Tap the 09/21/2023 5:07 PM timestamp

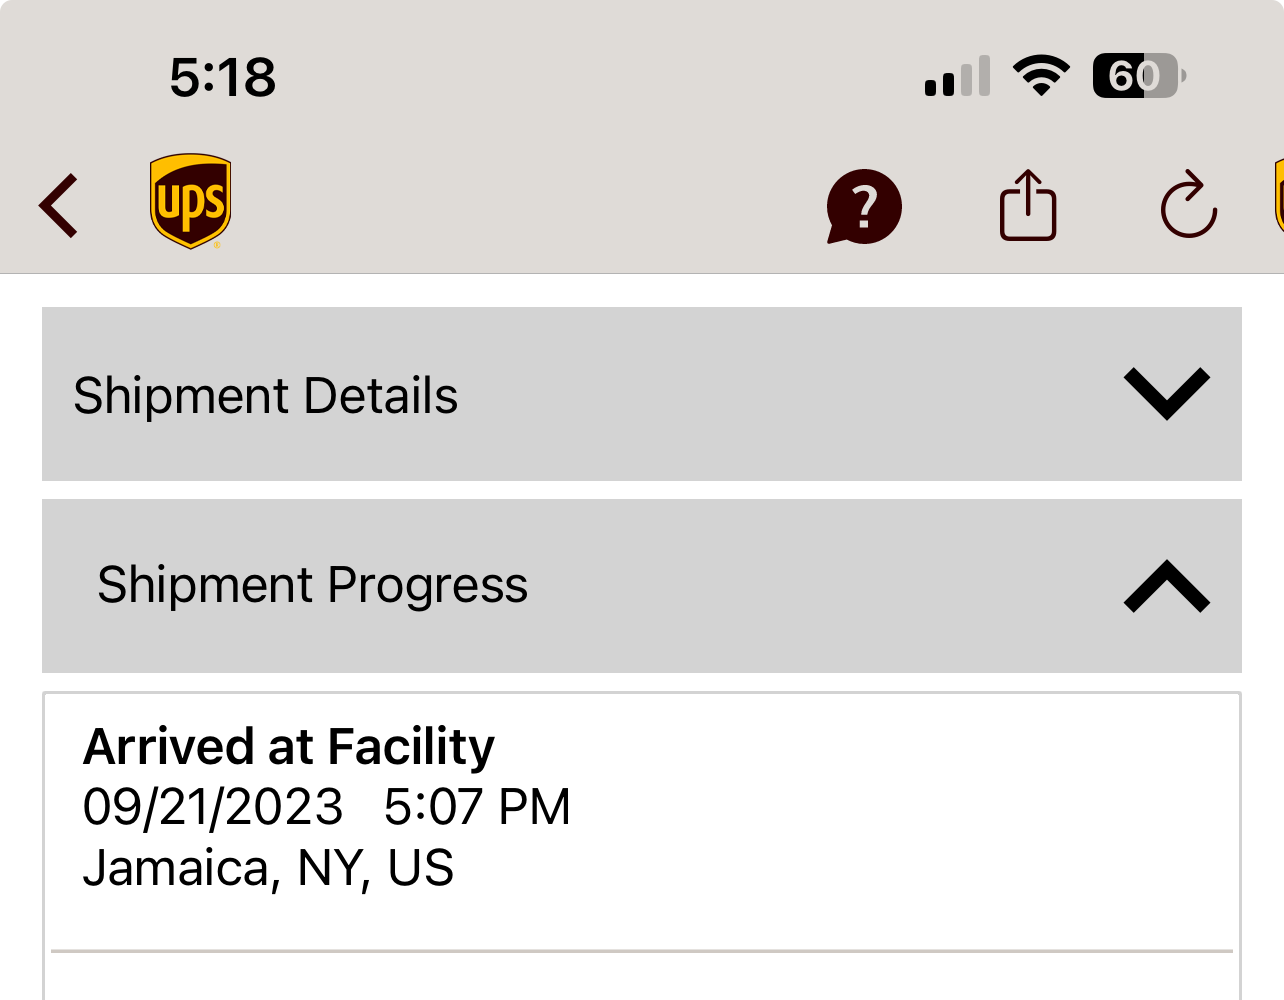click(x=326, y=807)
